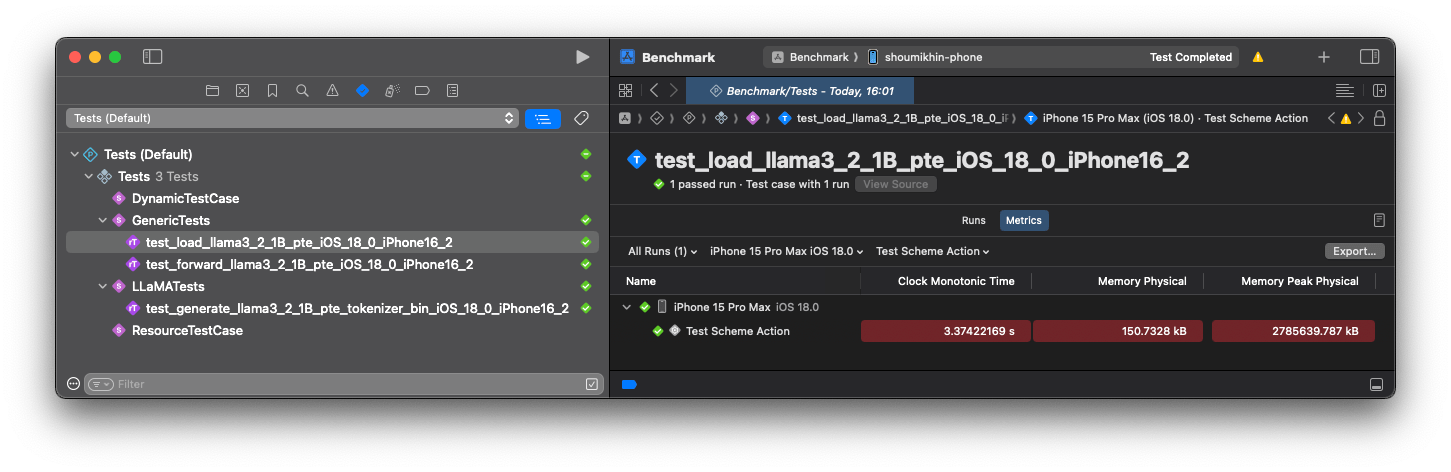This screenshot has height=472, width=1451.
Task: Open the Find navigator magnifier icon
Action: [302, 90]
